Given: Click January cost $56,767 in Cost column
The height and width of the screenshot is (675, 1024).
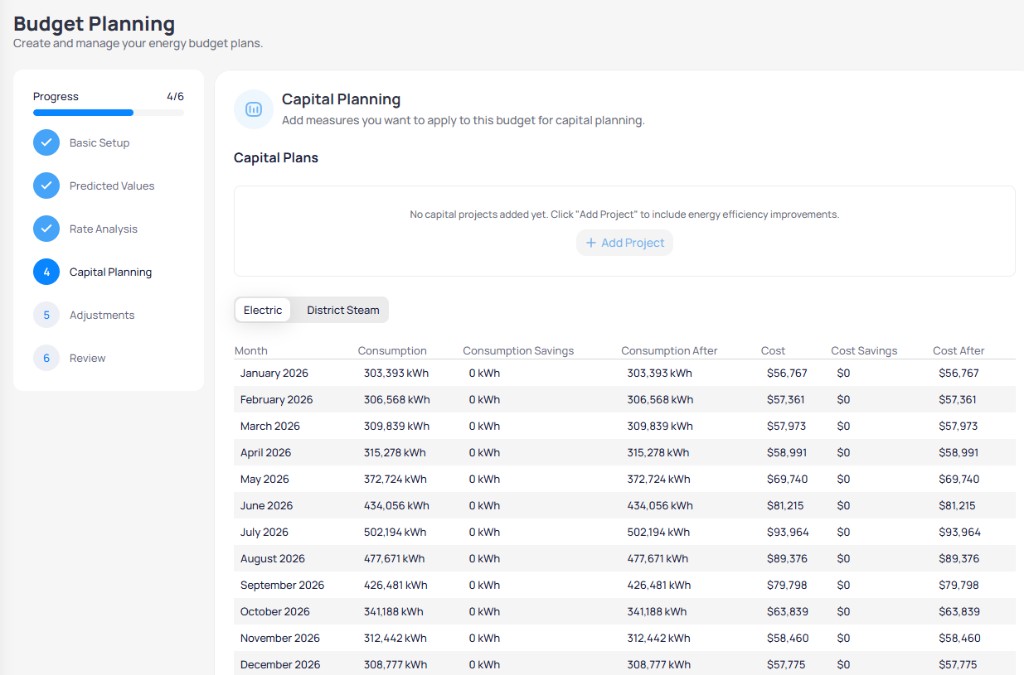Looking at the screenshot, I should coord(787,373).
